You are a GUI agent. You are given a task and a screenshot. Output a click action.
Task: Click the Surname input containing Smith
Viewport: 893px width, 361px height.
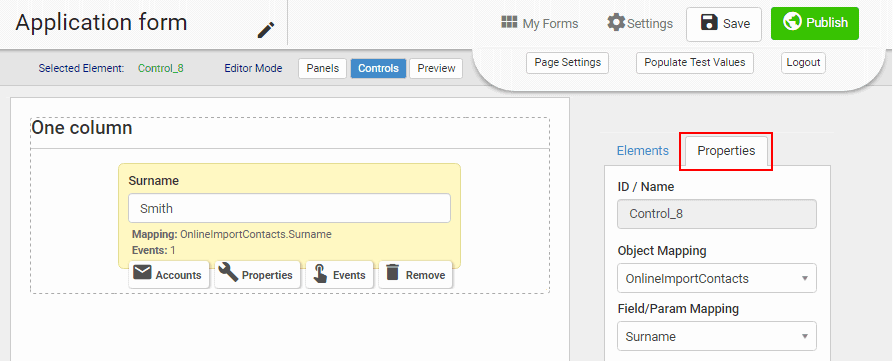click(x=289, y=208)
